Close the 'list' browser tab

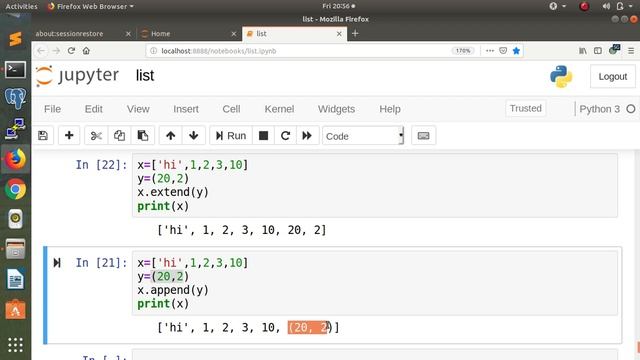pyautogui.click(x=339, y=34)
